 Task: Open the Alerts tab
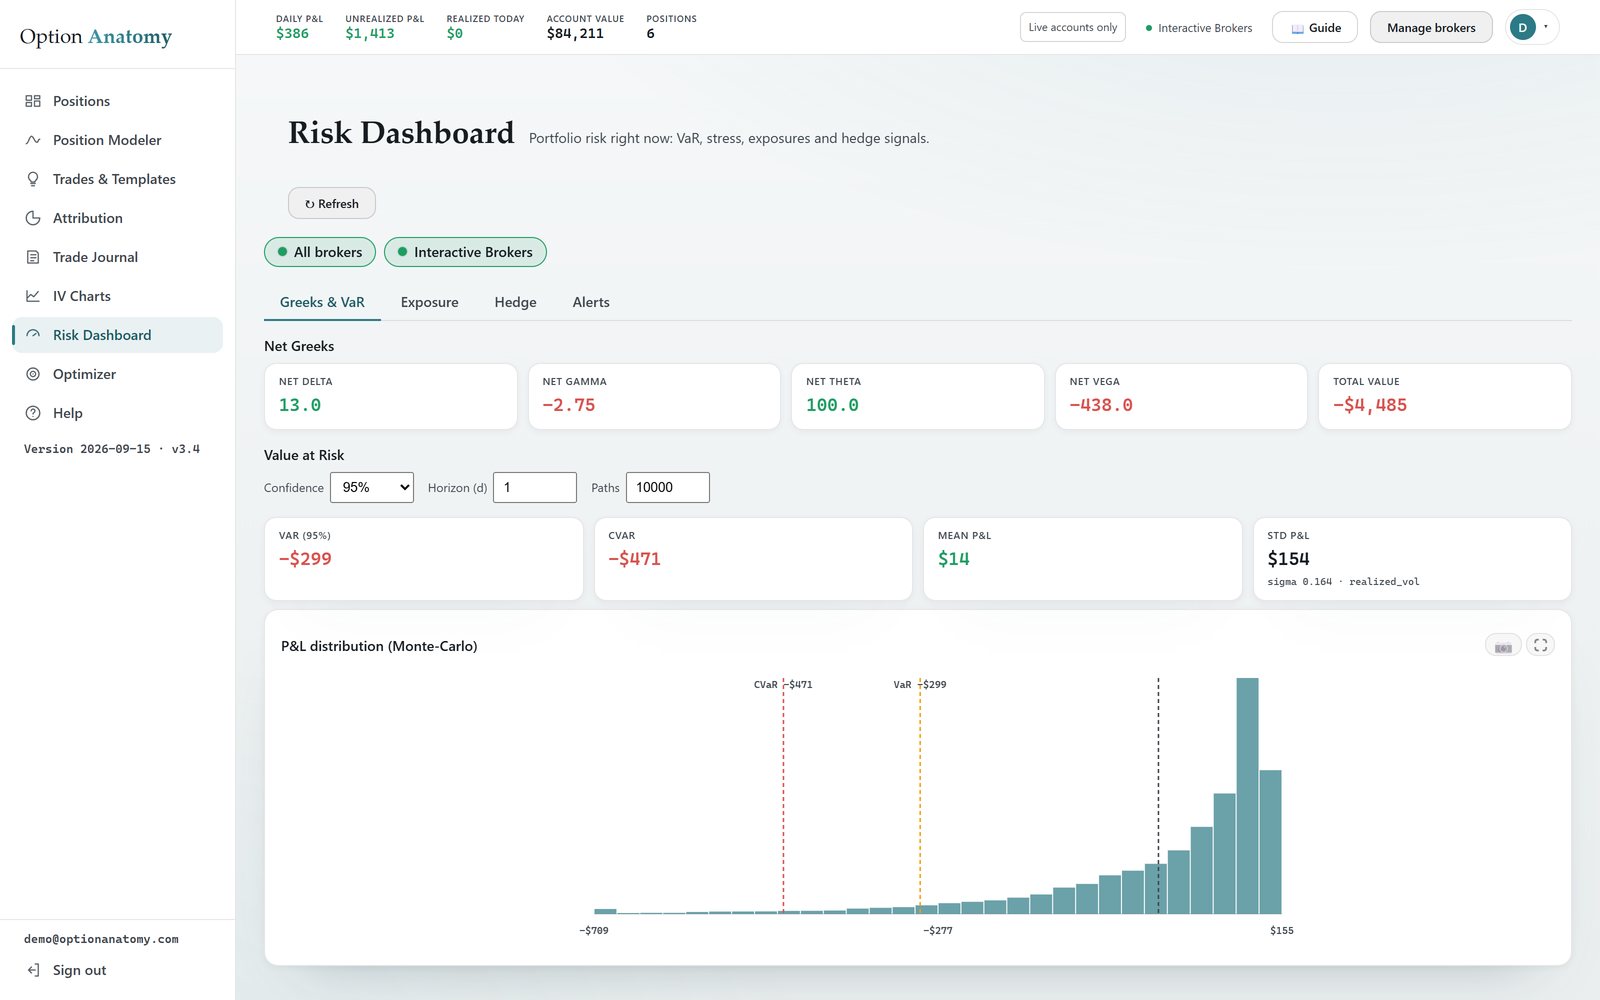[x=591, y=302]
